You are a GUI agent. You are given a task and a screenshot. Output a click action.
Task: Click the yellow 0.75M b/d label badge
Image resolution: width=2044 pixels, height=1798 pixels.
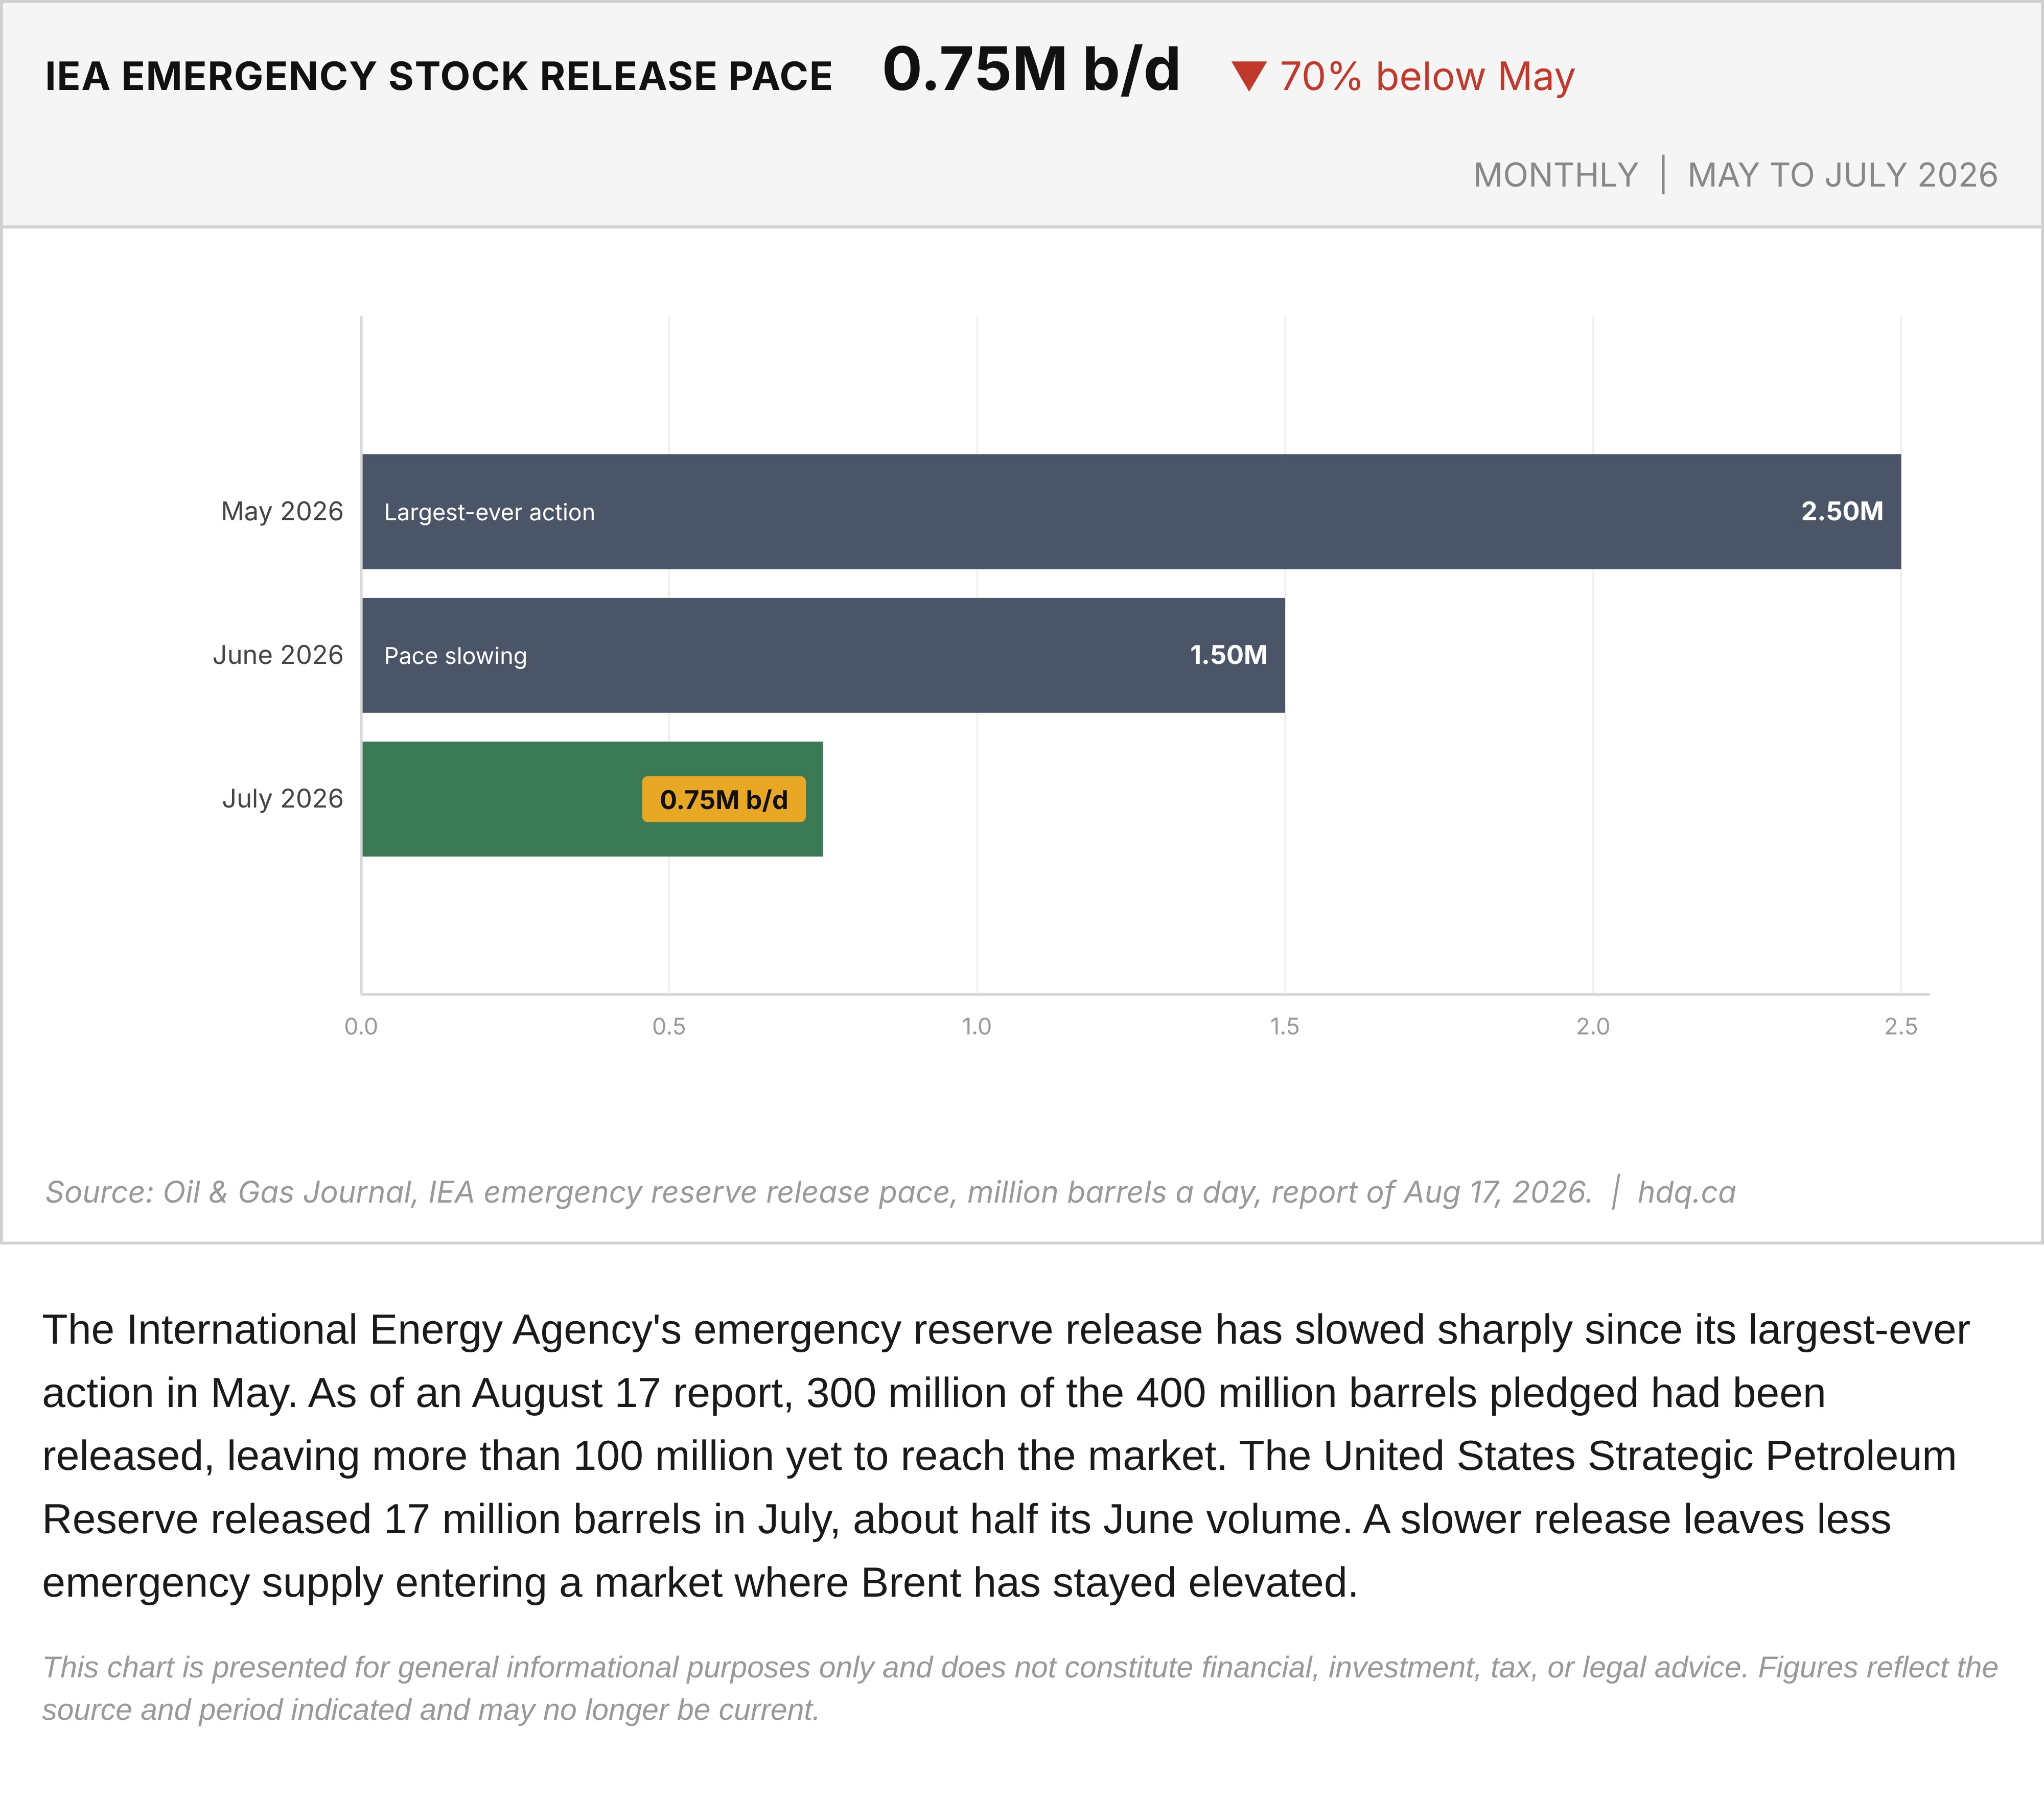point(724,799)
